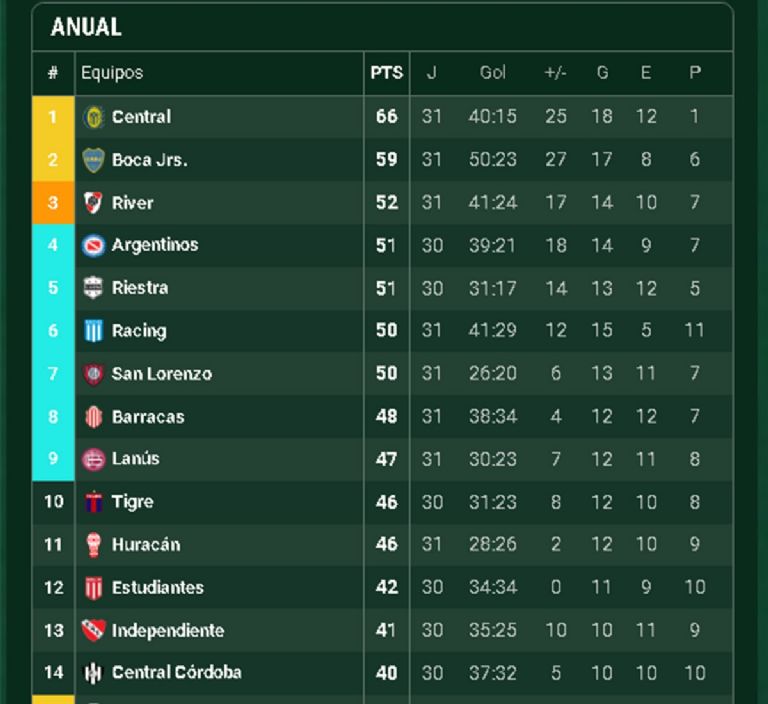768x704 pixels.
Task: Click the San Lorenzo badge icon
Action: [x=93, y=374]
